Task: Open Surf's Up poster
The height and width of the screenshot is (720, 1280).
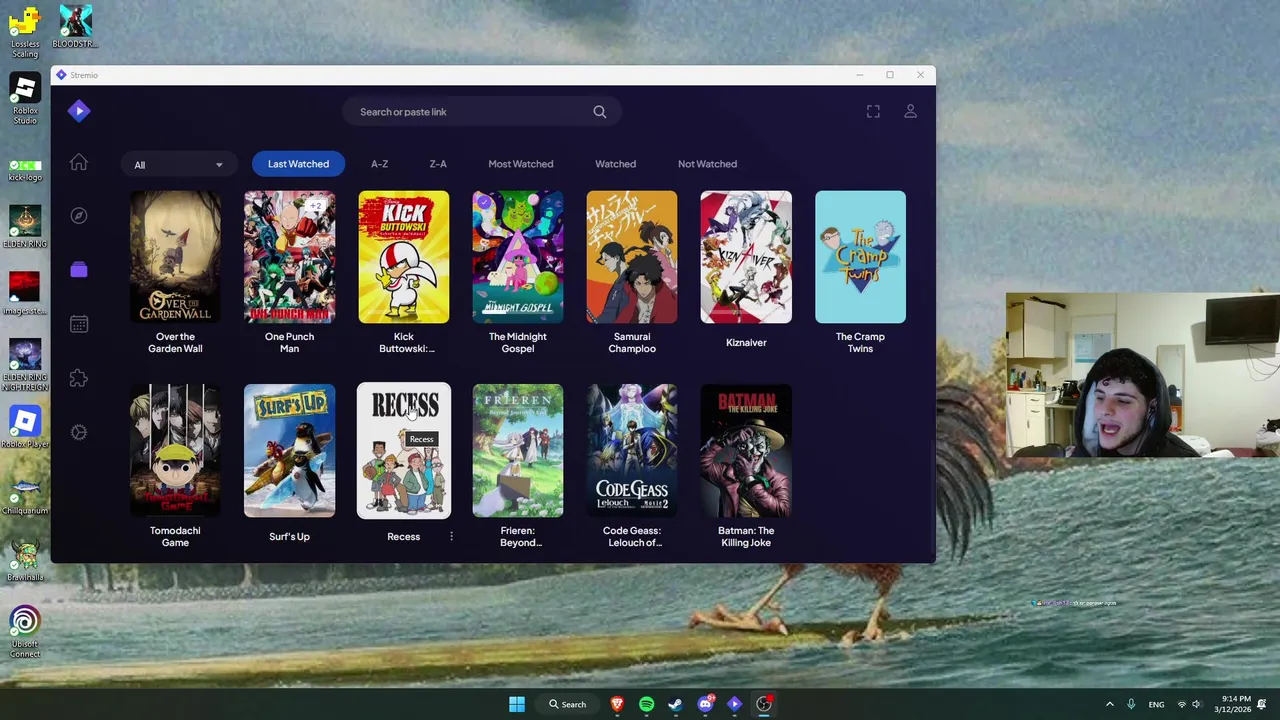Action: click(289, 451)
